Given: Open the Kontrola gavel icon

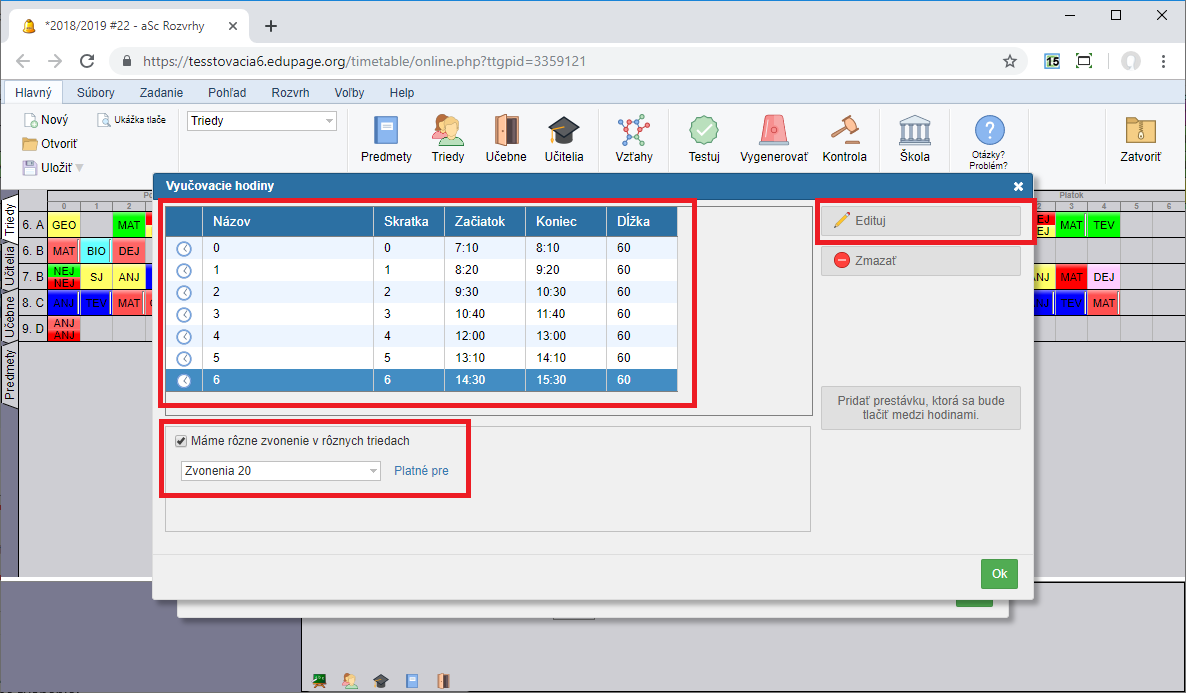Looking at the screenshot, I should click(x=844, y=139).
